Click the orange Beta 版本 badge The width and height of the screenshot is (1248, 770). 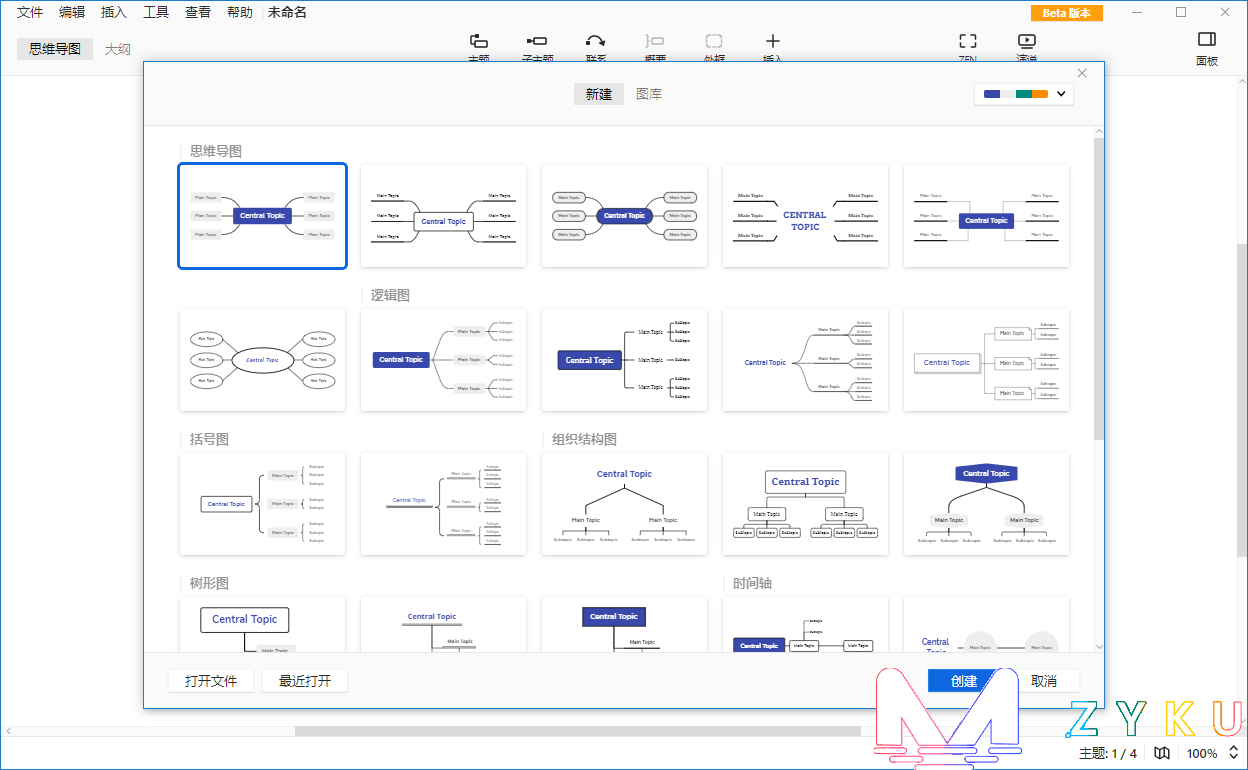click(1067, 13)
